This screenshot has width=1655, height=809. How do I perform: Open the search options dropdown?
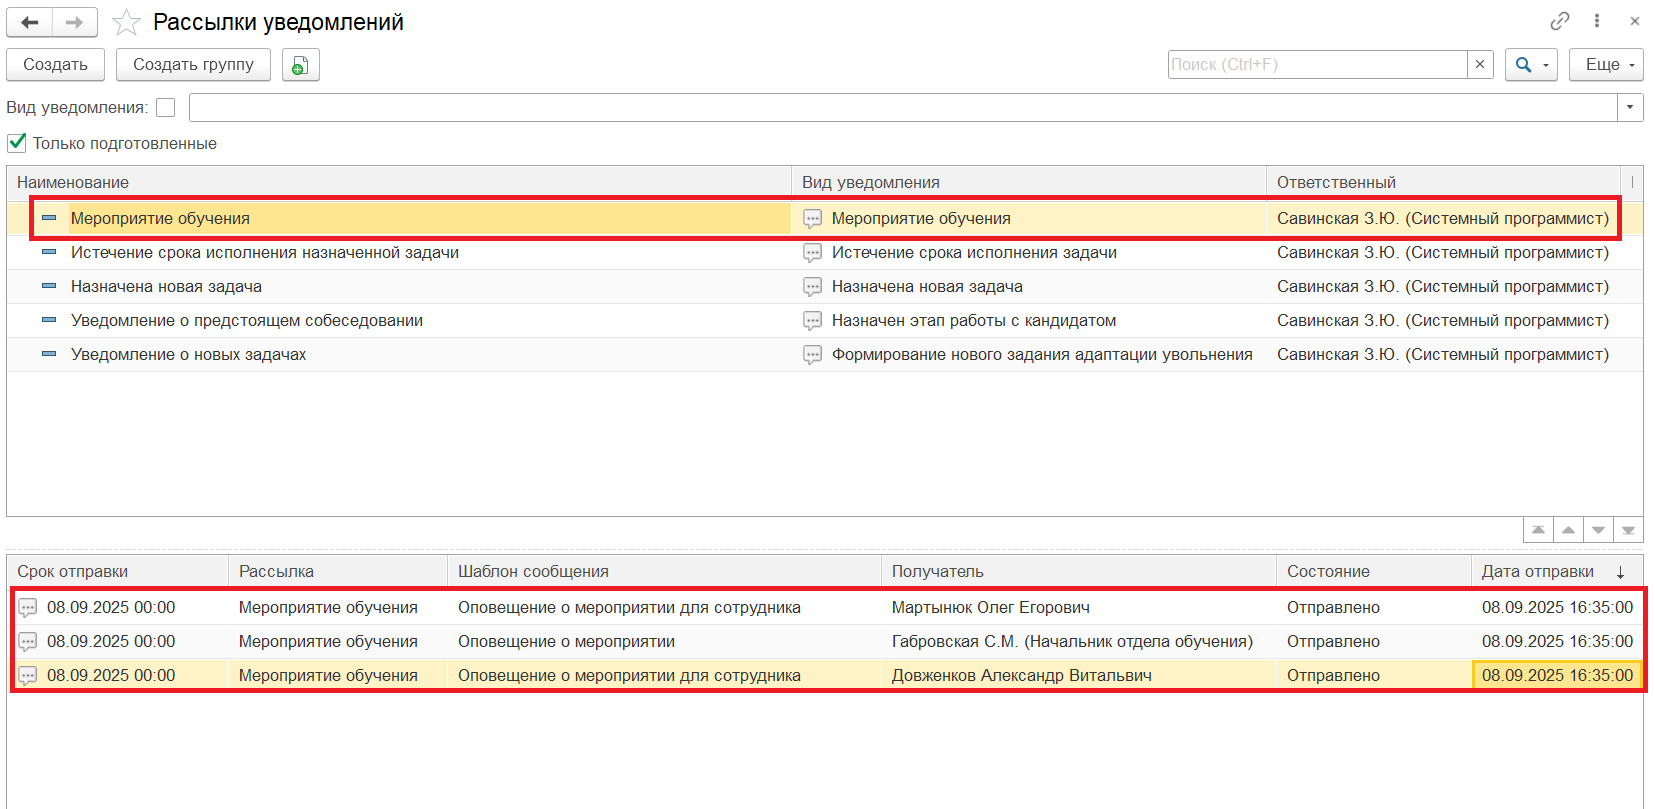pos(1531,65)
